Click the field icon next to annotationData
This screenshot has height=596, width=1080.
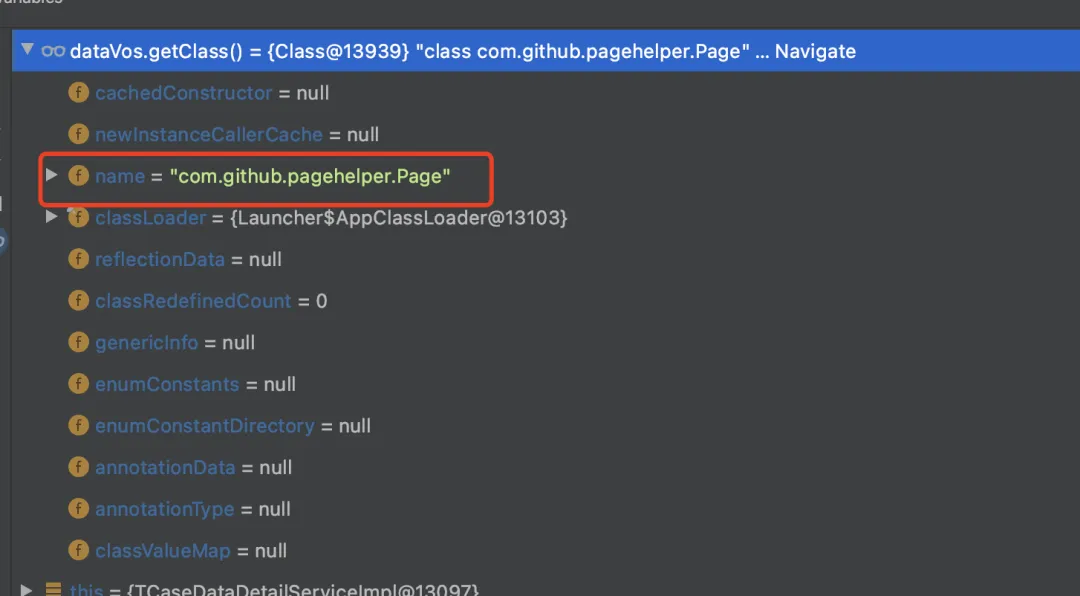(79, 467)
